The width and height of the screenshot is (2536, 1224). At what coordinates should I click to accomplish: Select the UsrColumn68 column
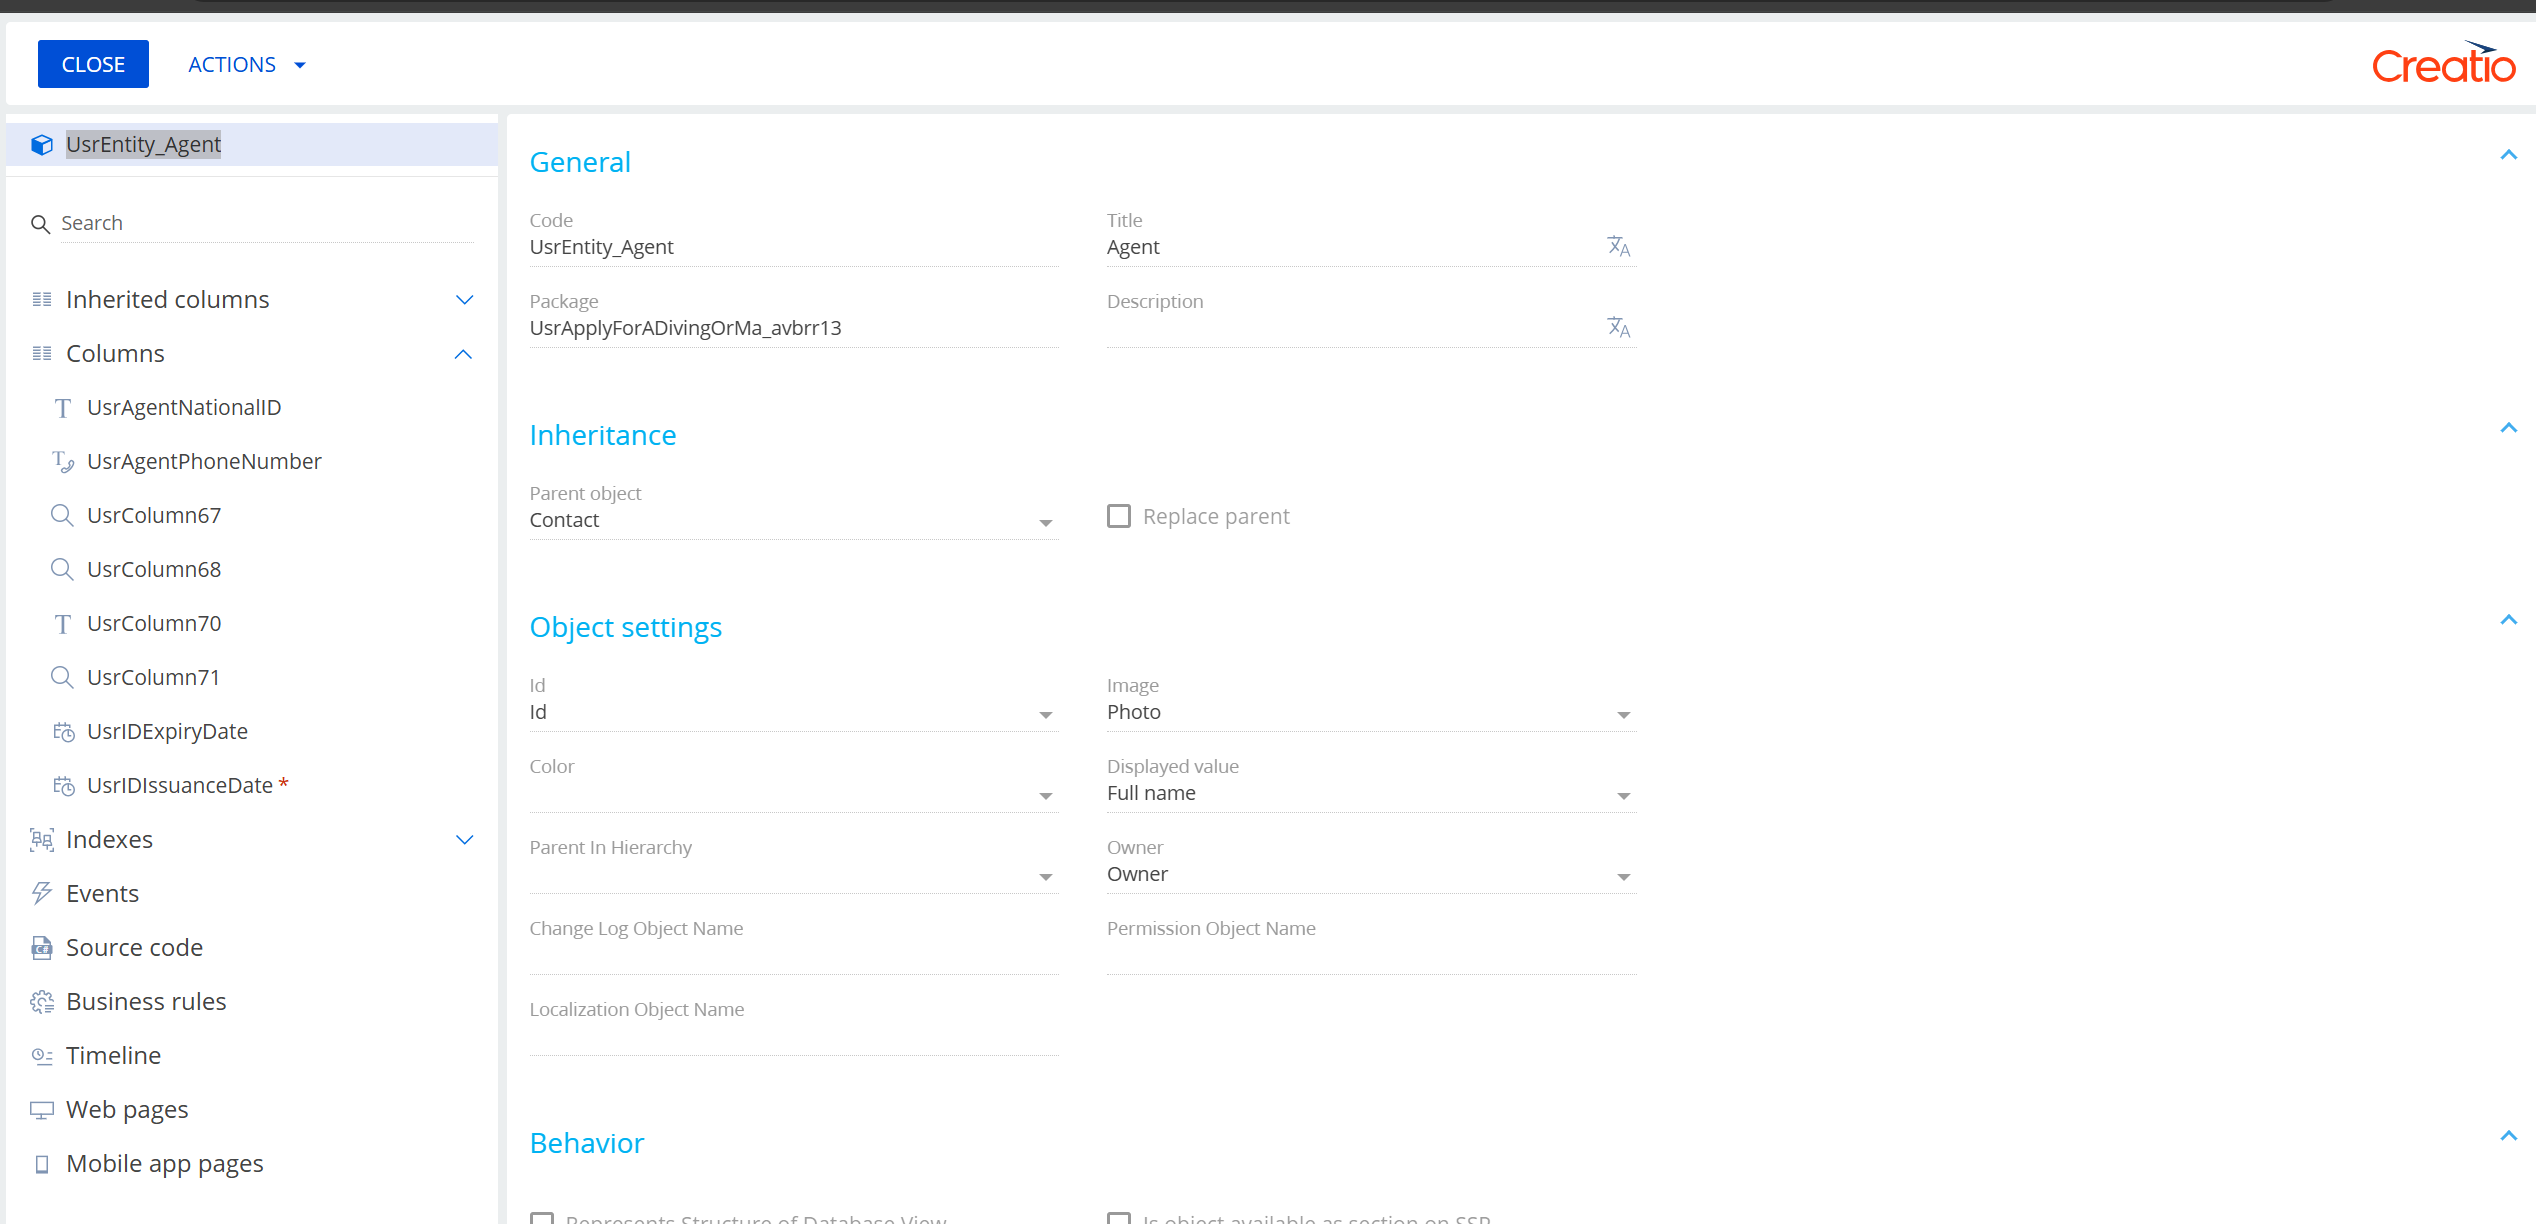click(154, 570)
